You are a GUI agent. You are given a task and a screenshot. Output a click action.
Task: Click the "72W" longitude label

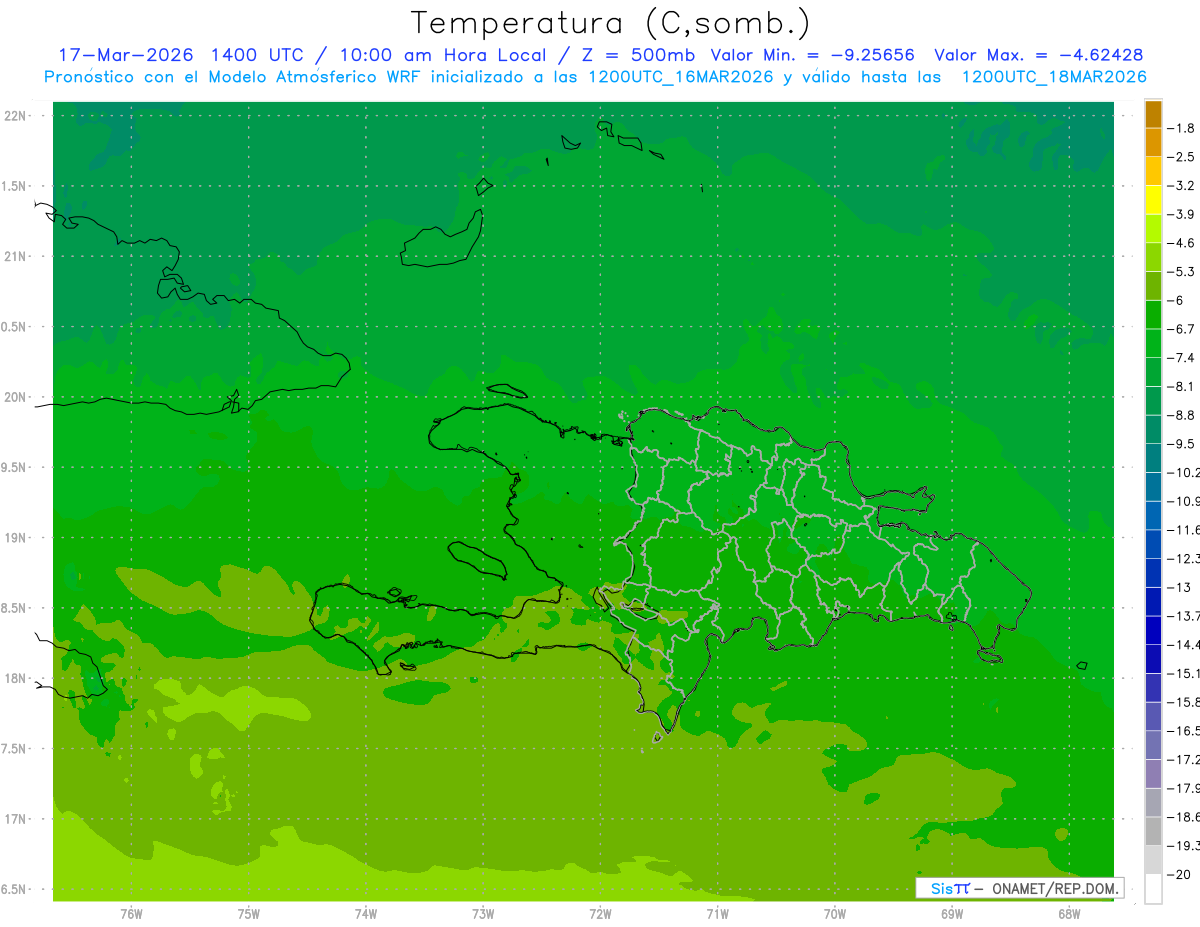click(600, 913)
